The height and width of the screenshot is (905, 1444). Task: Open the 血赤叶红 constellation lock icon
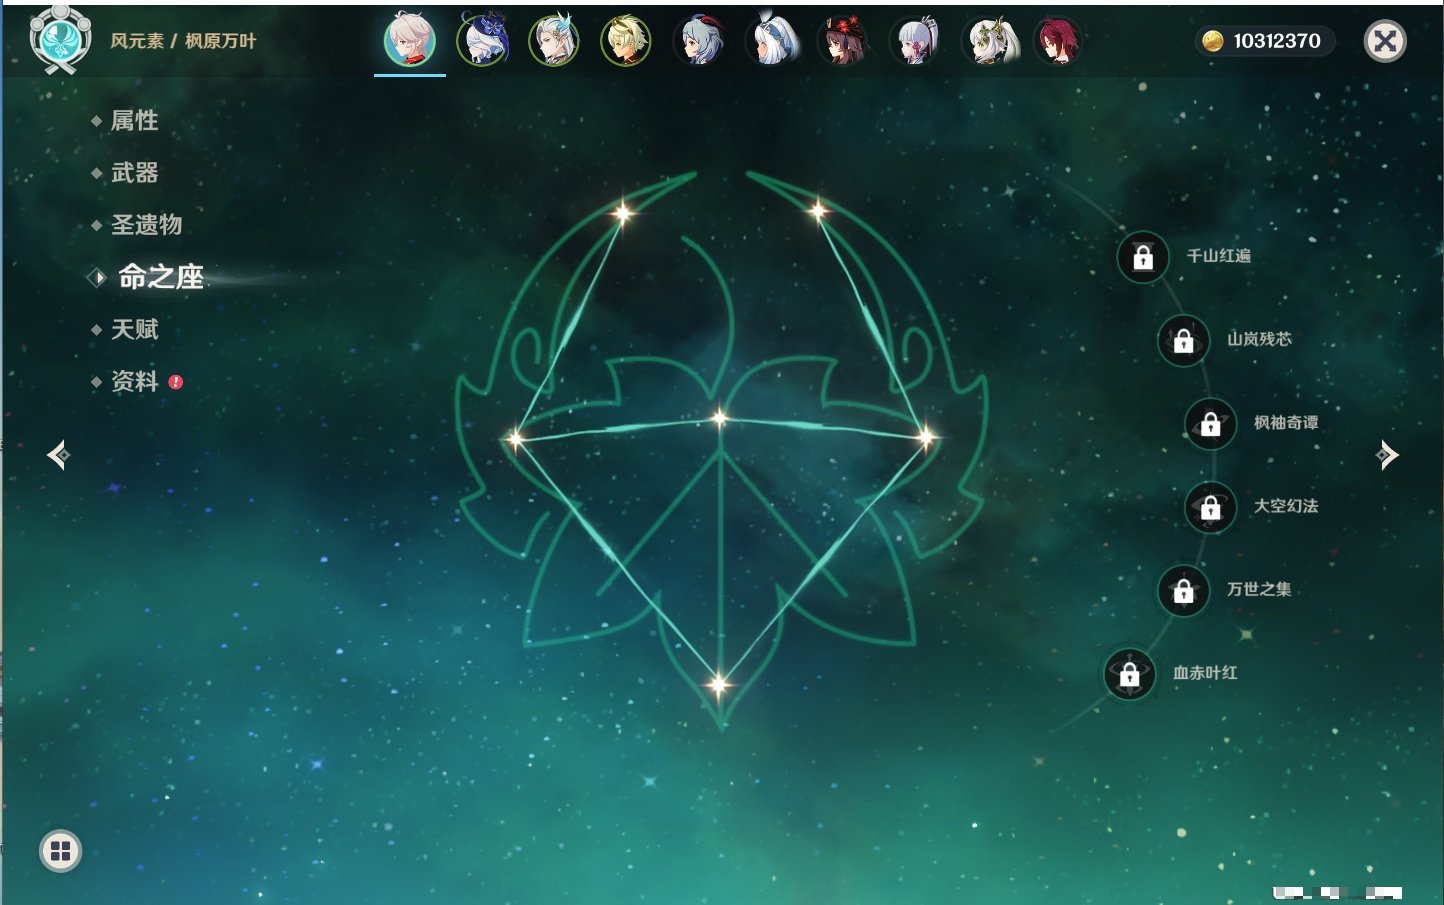(x=1130, y=674)
